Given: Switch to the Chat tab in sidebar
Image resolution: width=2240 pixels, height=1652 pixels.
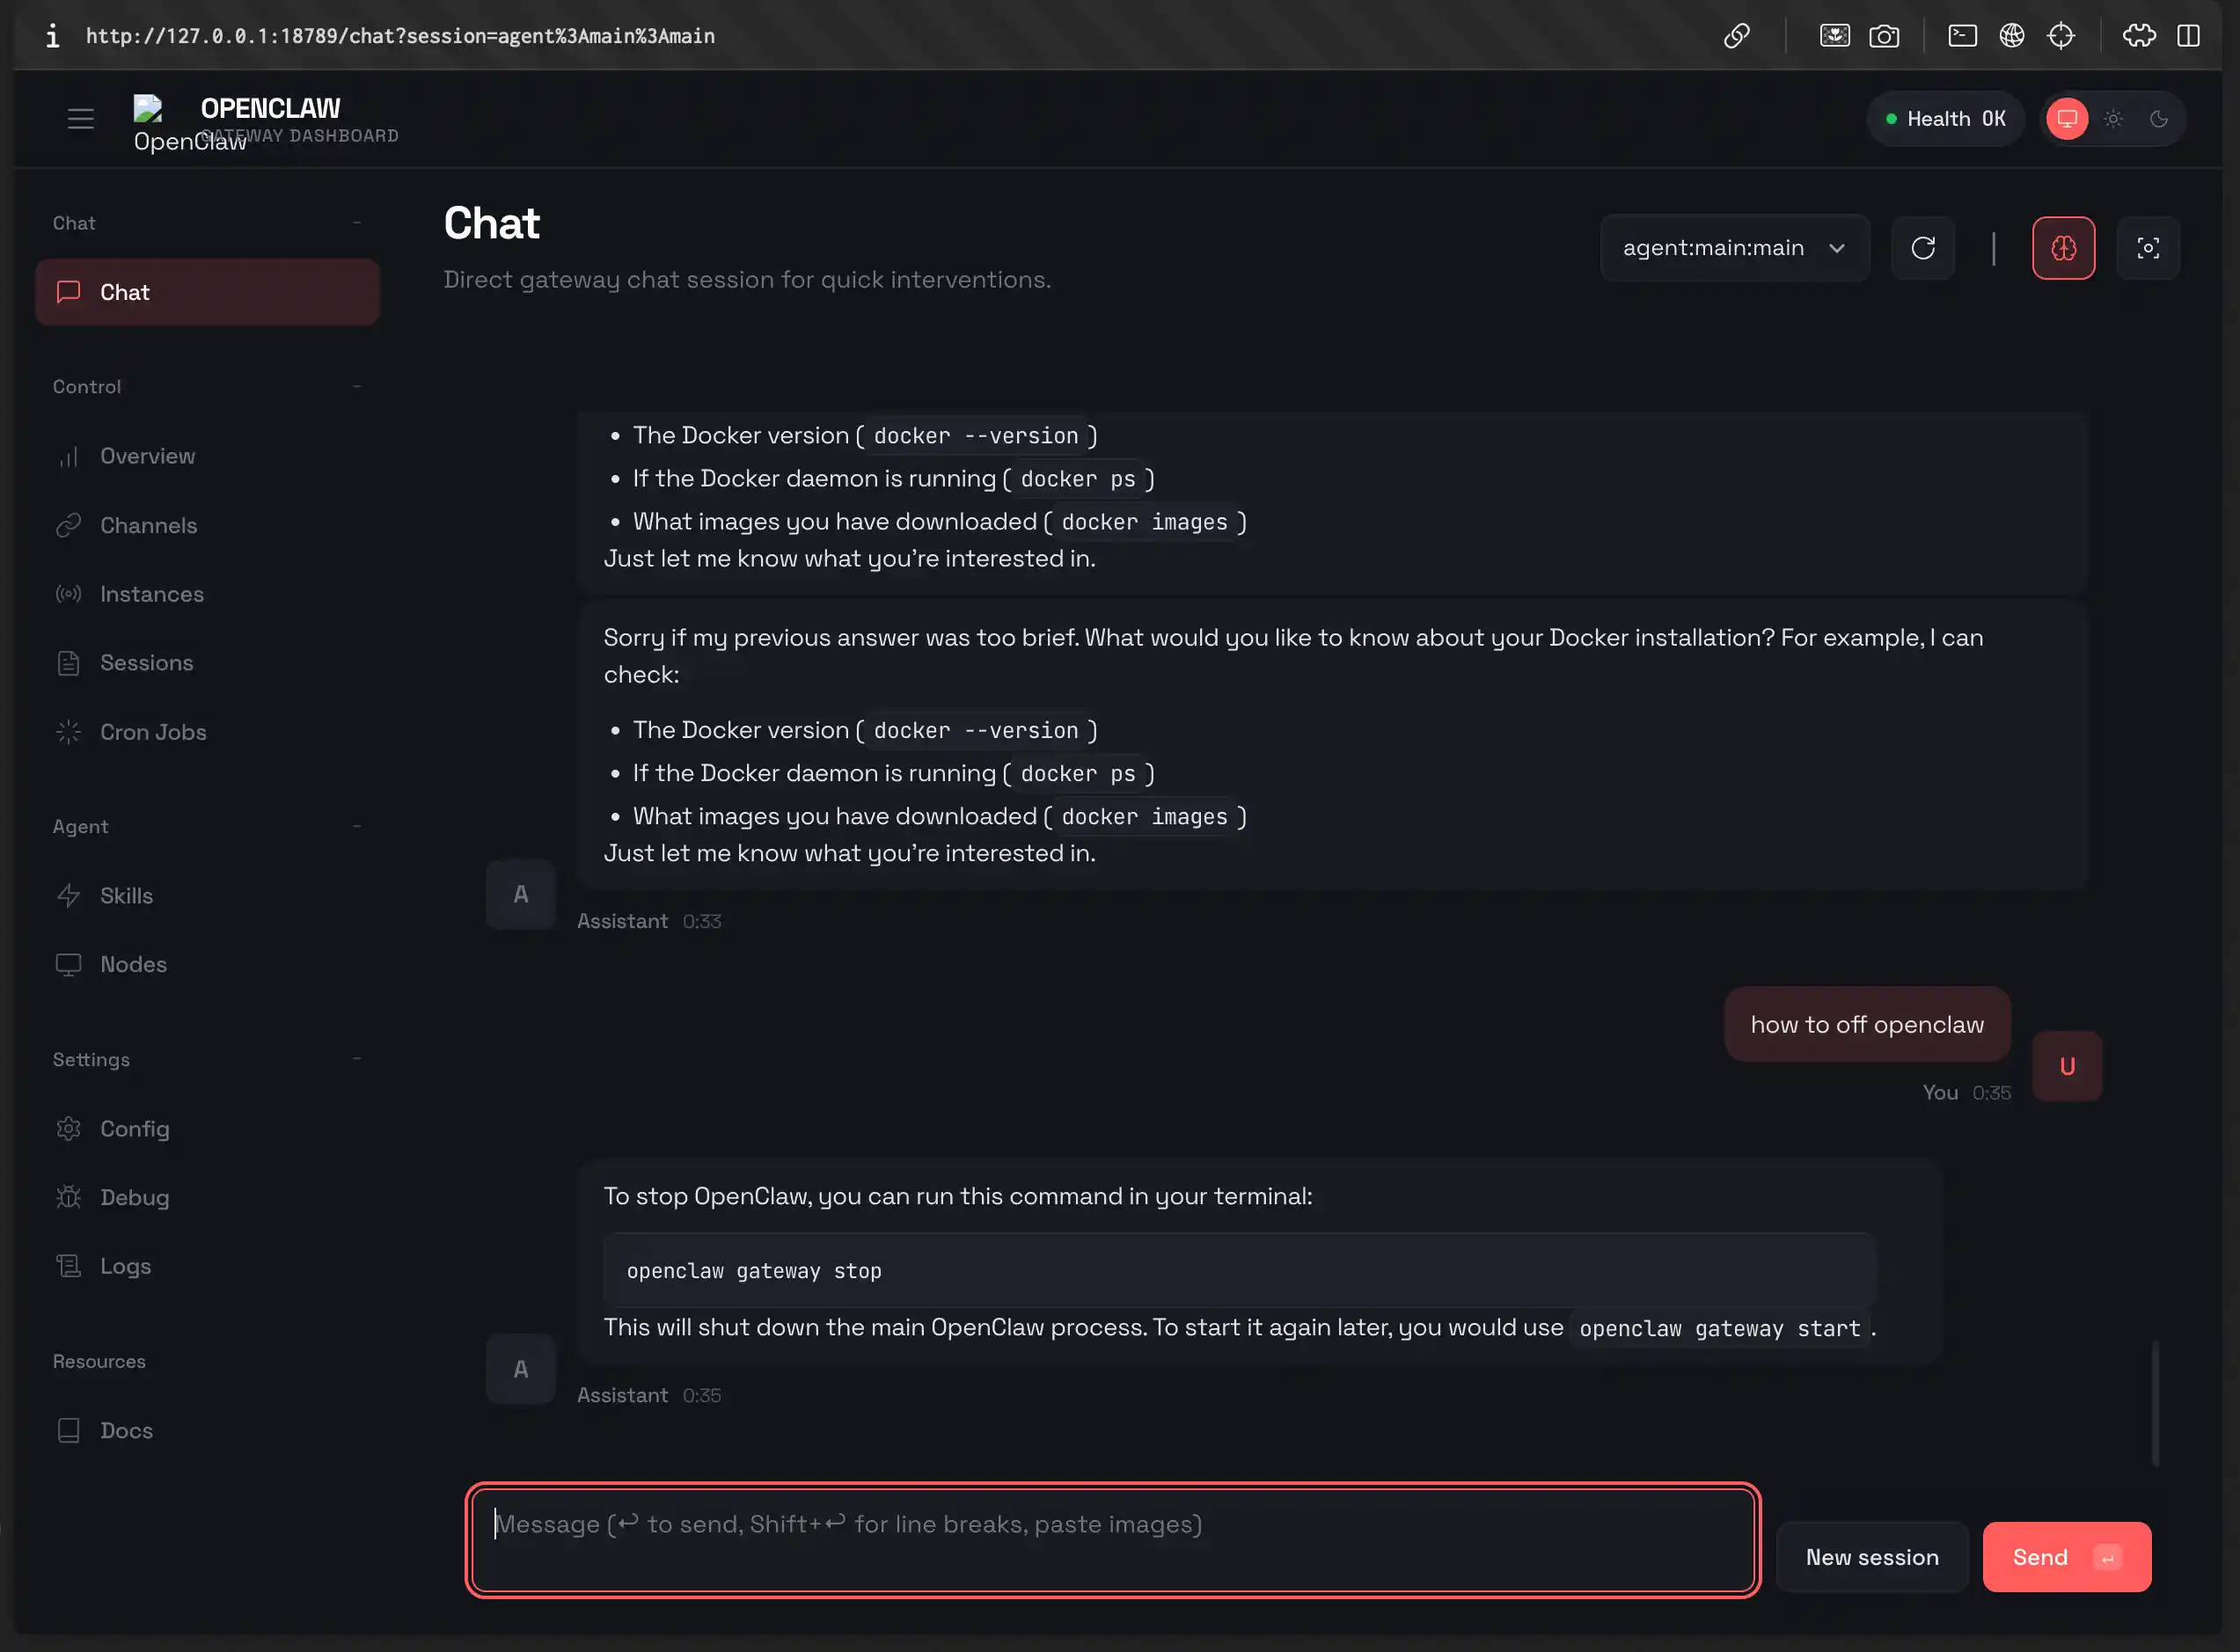Looking at the screenshot, I should 123,291.
